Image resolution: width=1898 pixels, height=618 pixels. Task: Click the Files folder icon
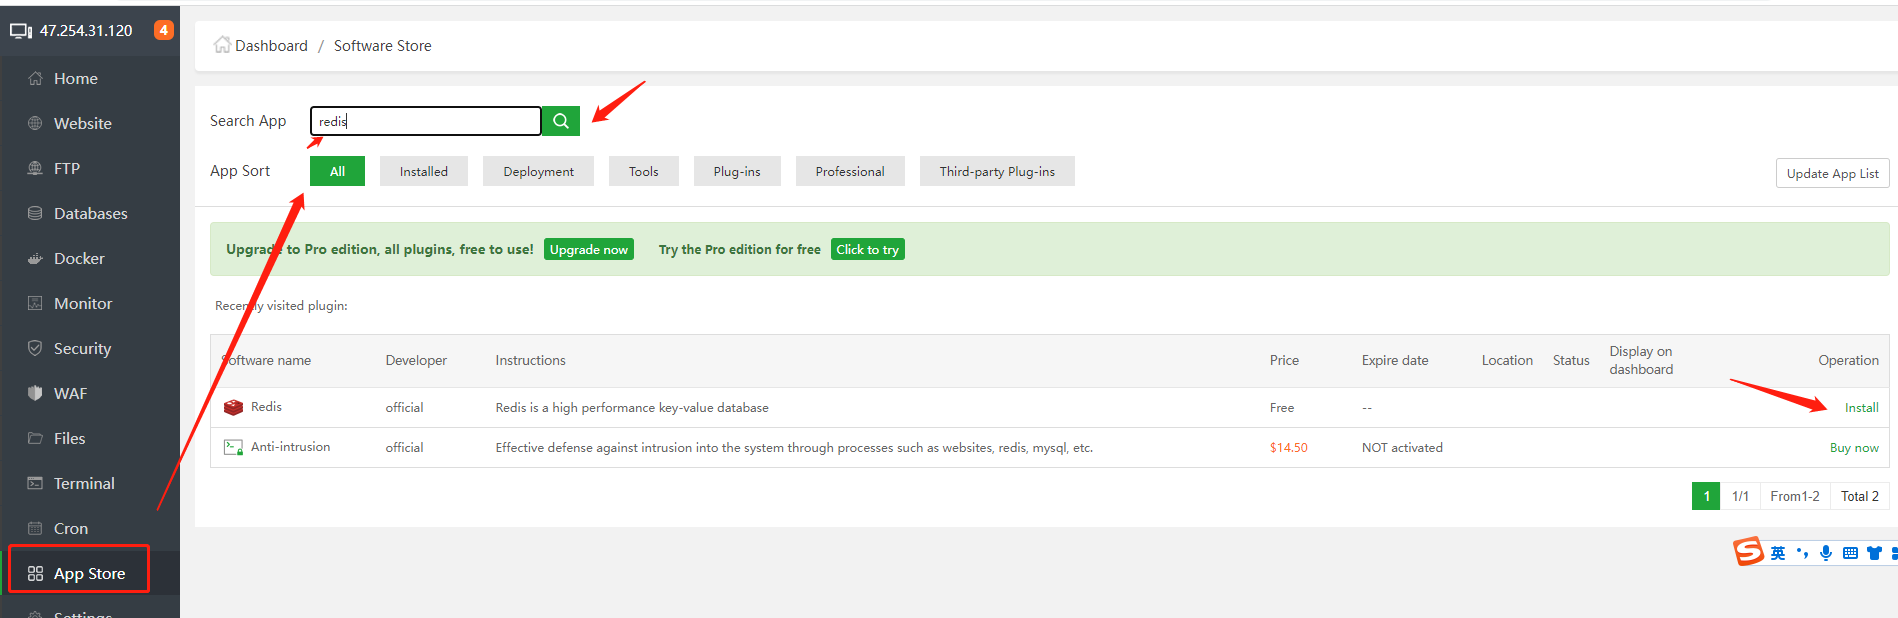[35, 438]
